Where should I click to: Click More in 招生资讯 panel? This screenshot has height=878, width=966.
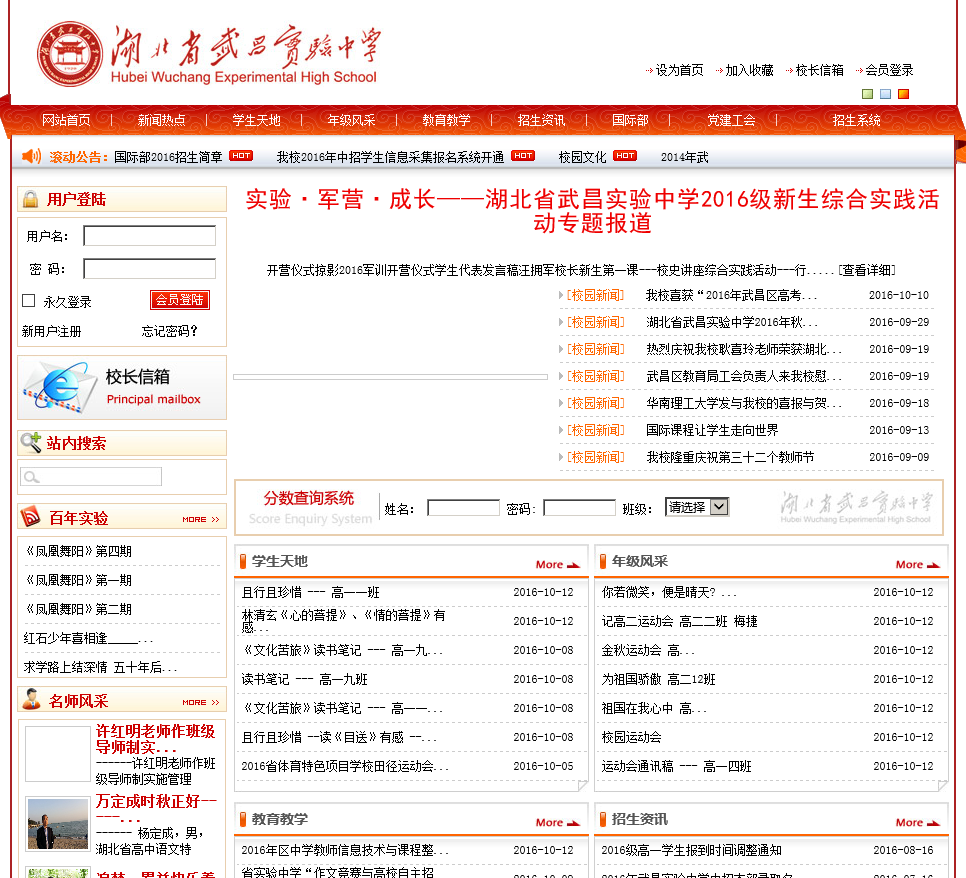[x=918, y=823]
